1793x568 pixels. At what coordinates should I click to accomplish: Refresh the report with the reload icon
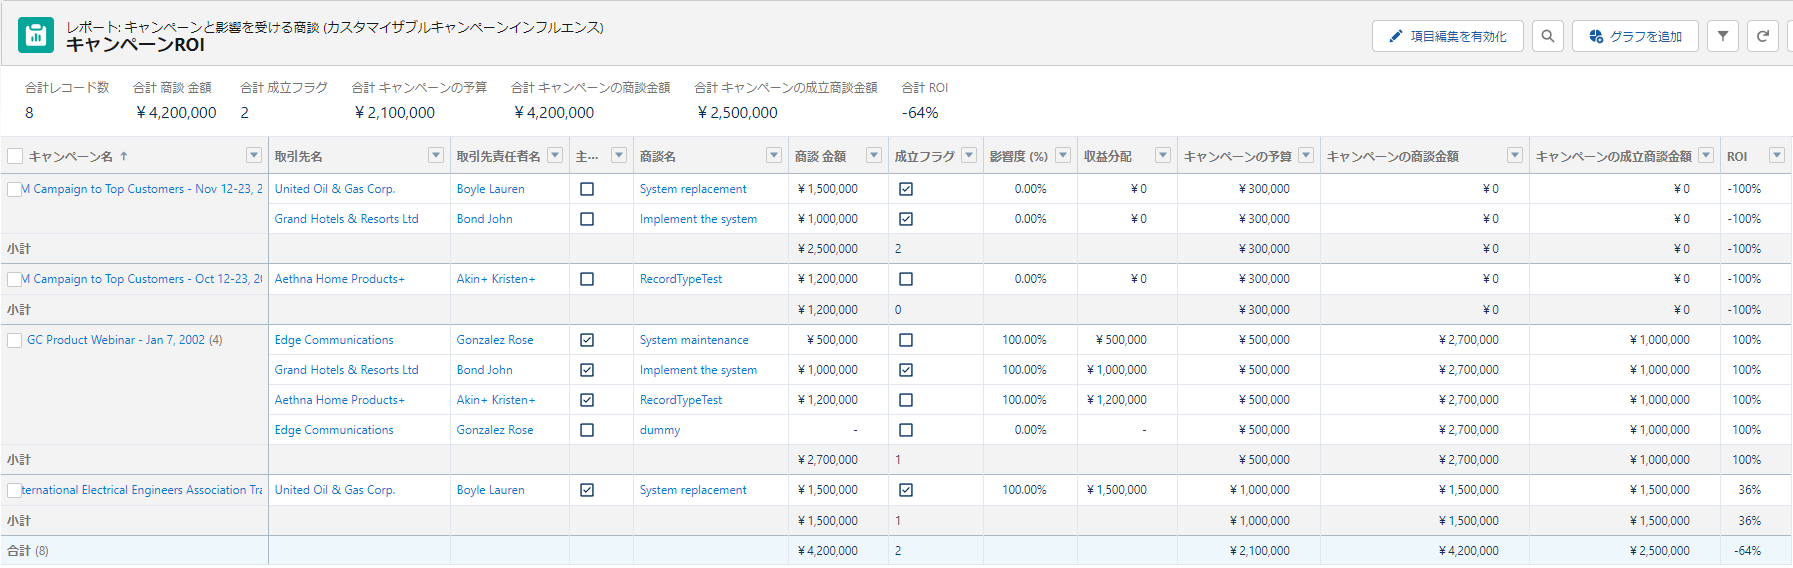tap(1762, 36)
